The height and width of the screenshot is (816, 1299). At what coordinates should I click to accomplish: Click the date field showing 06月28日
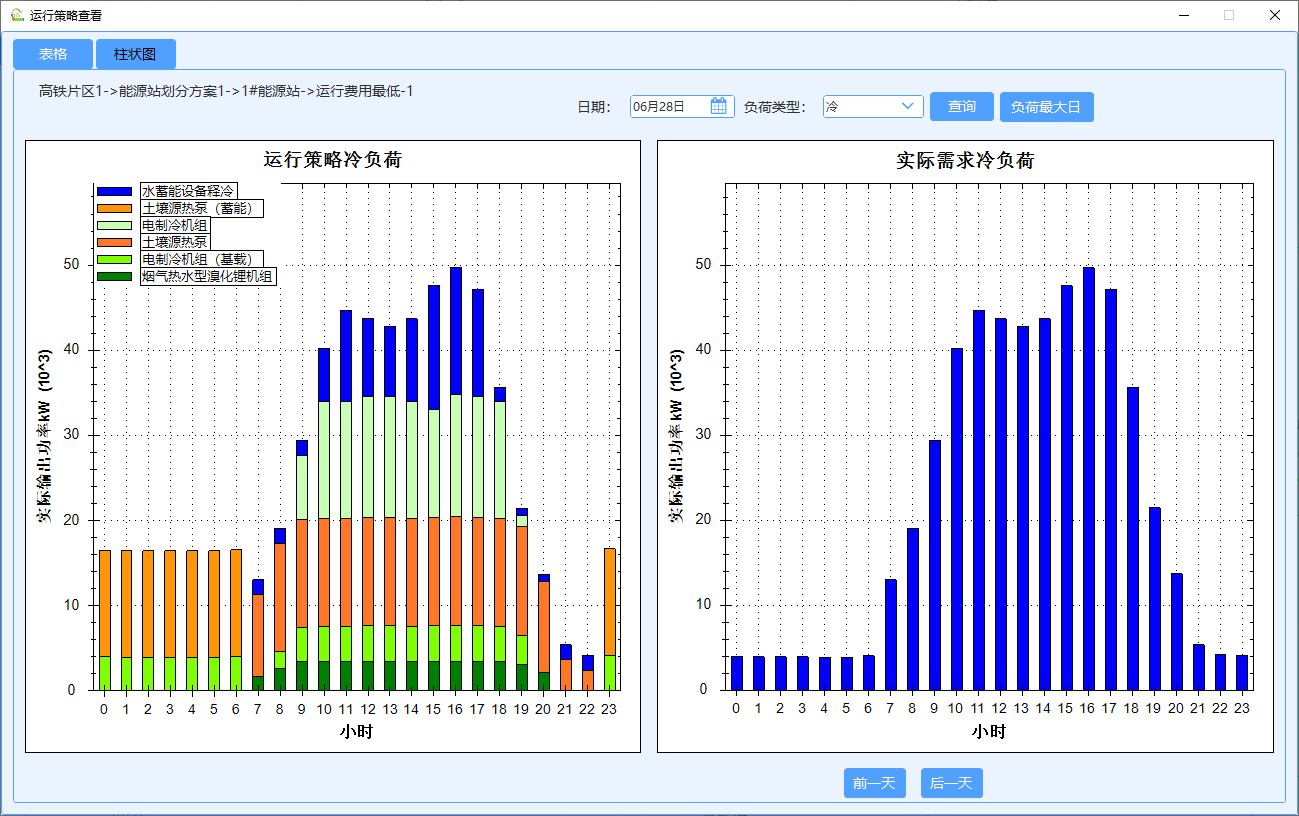[670, 106]
